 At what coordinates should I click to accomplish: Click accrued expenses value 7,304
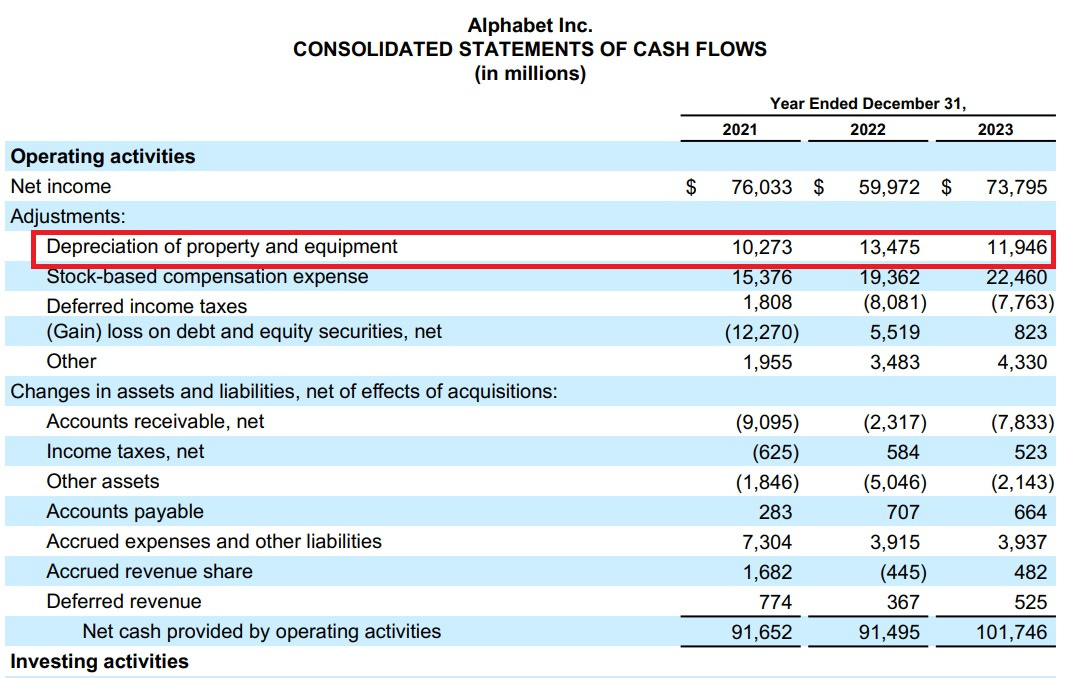(x=767, y=542)
